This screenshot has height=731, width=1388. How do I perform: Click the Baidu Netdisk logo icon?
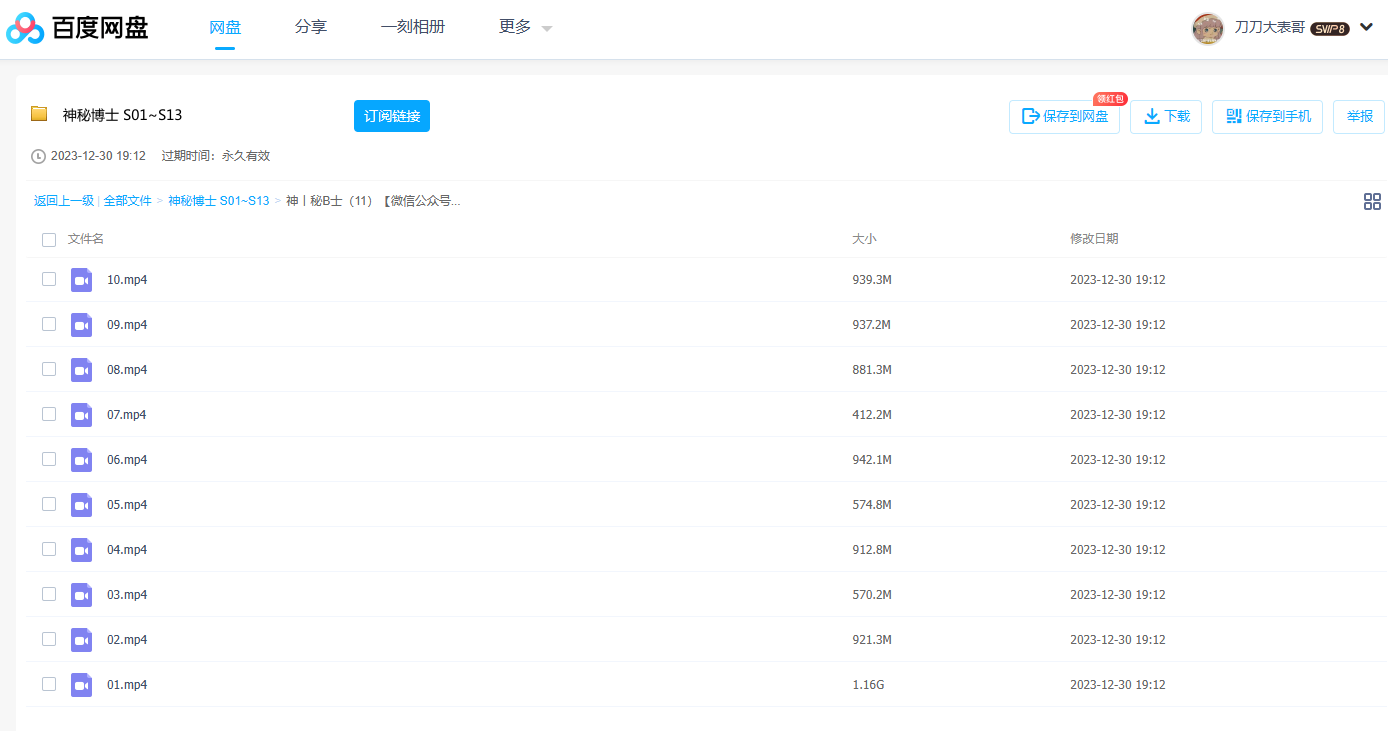[26, 28]
